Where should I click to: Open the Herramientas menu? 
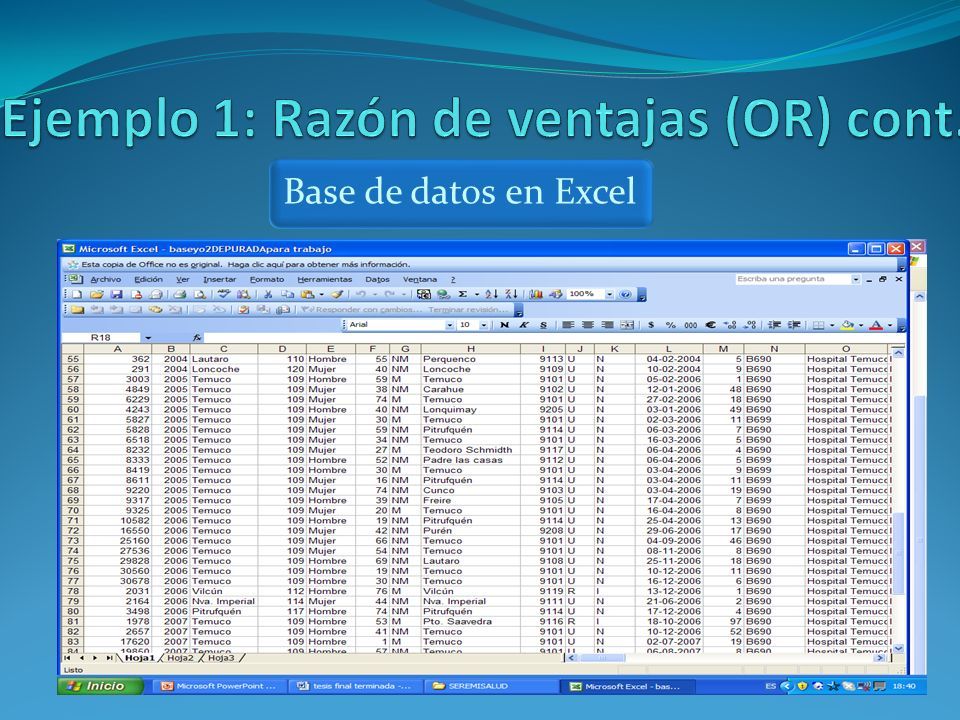(x=324, y=279)
